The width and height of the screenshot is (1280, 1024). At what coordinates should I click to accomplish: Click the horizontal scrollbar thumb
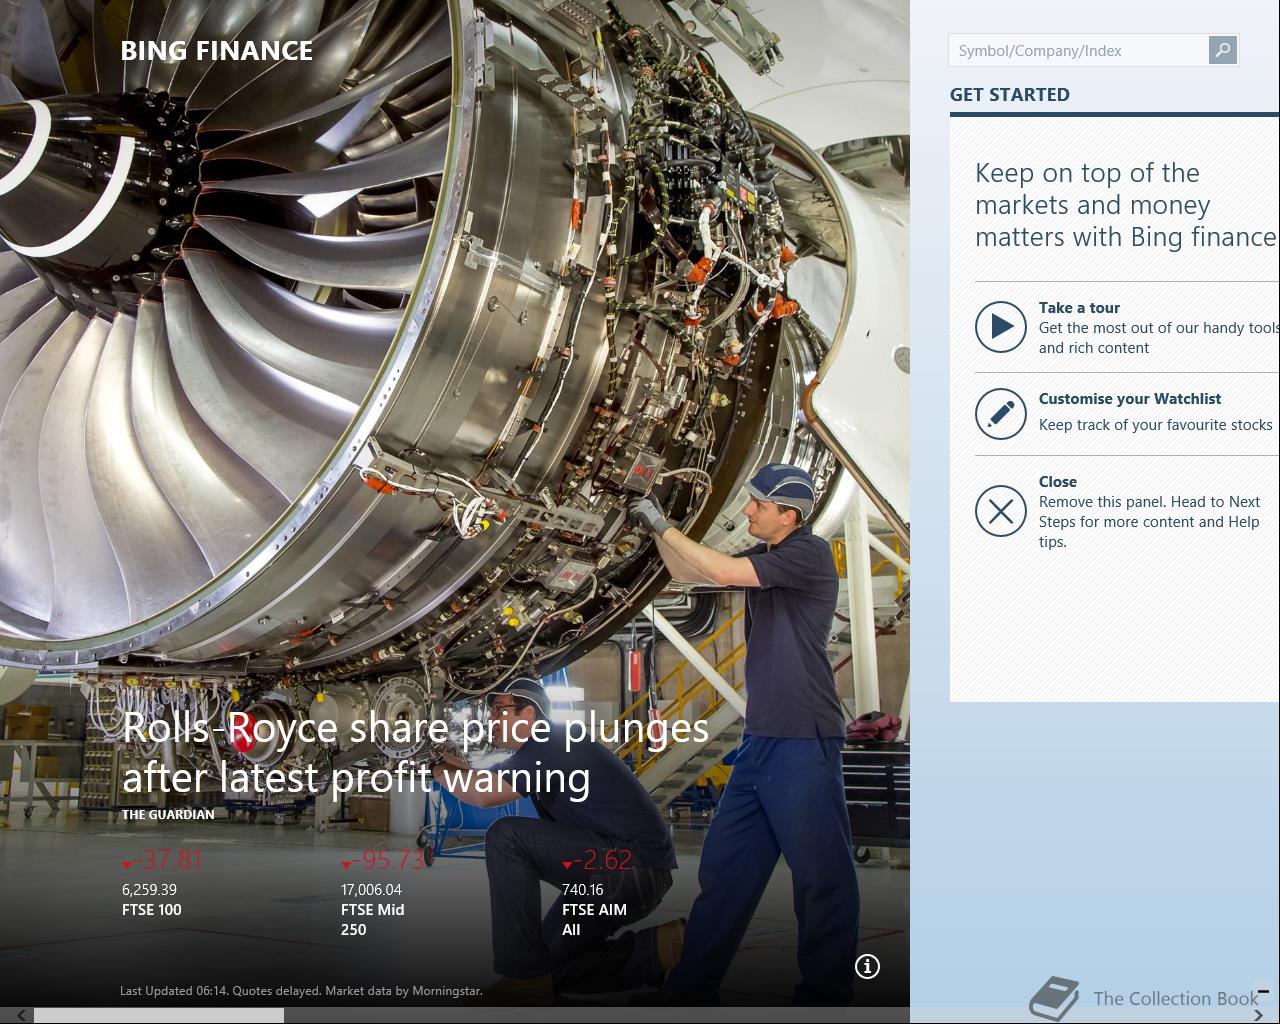(159, 1016)
